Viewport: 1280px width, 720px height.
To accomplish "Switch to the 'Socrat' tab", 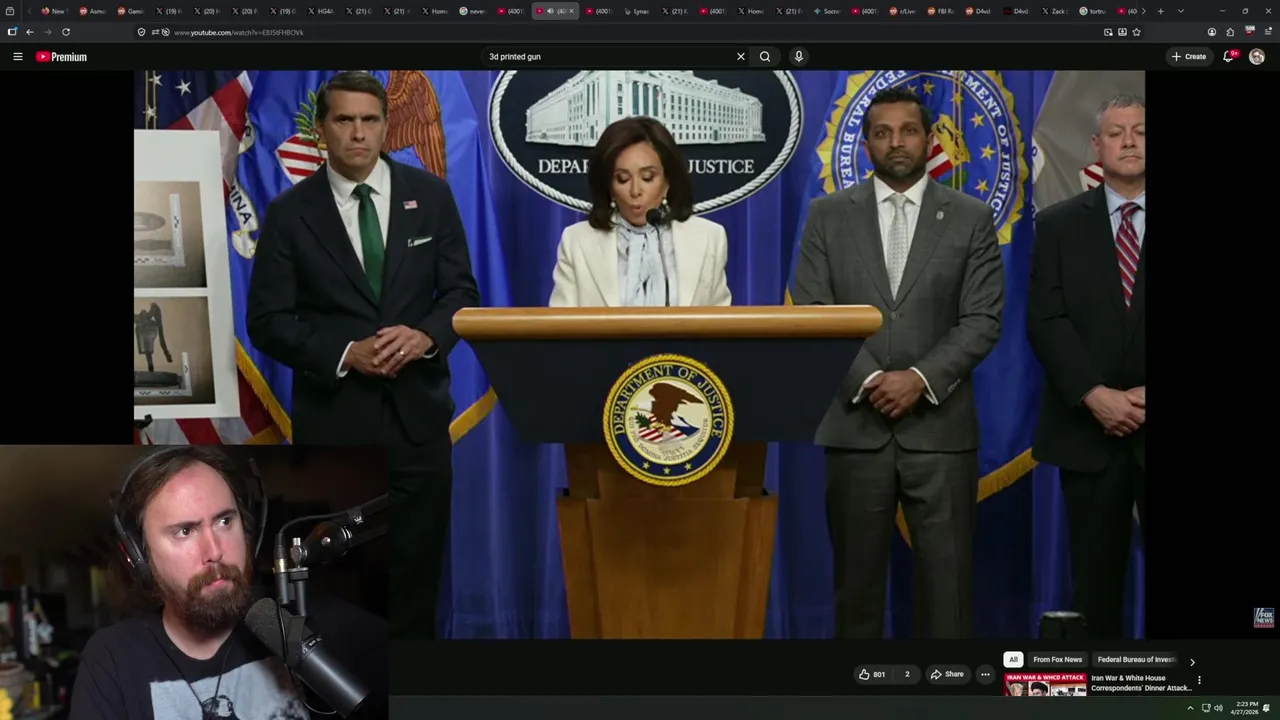I will coord(827,11).
